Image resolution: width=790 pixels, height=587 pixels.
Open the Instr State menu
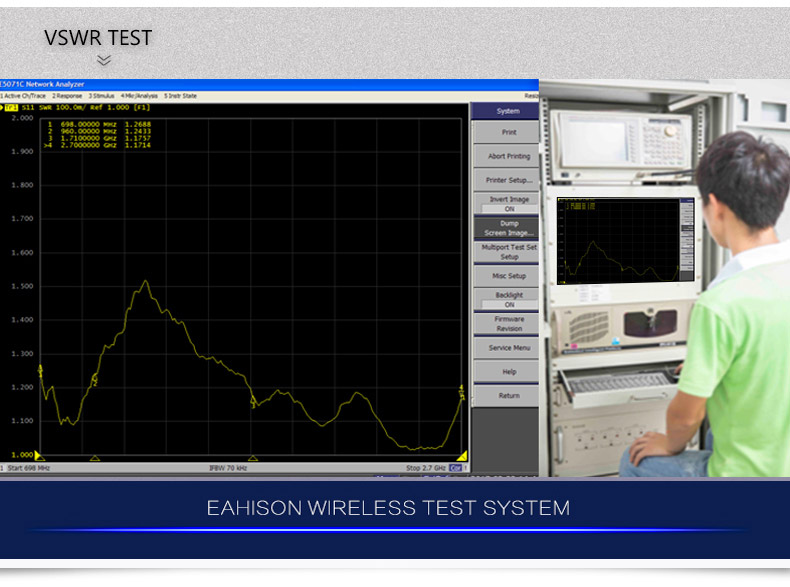(181, 96)
